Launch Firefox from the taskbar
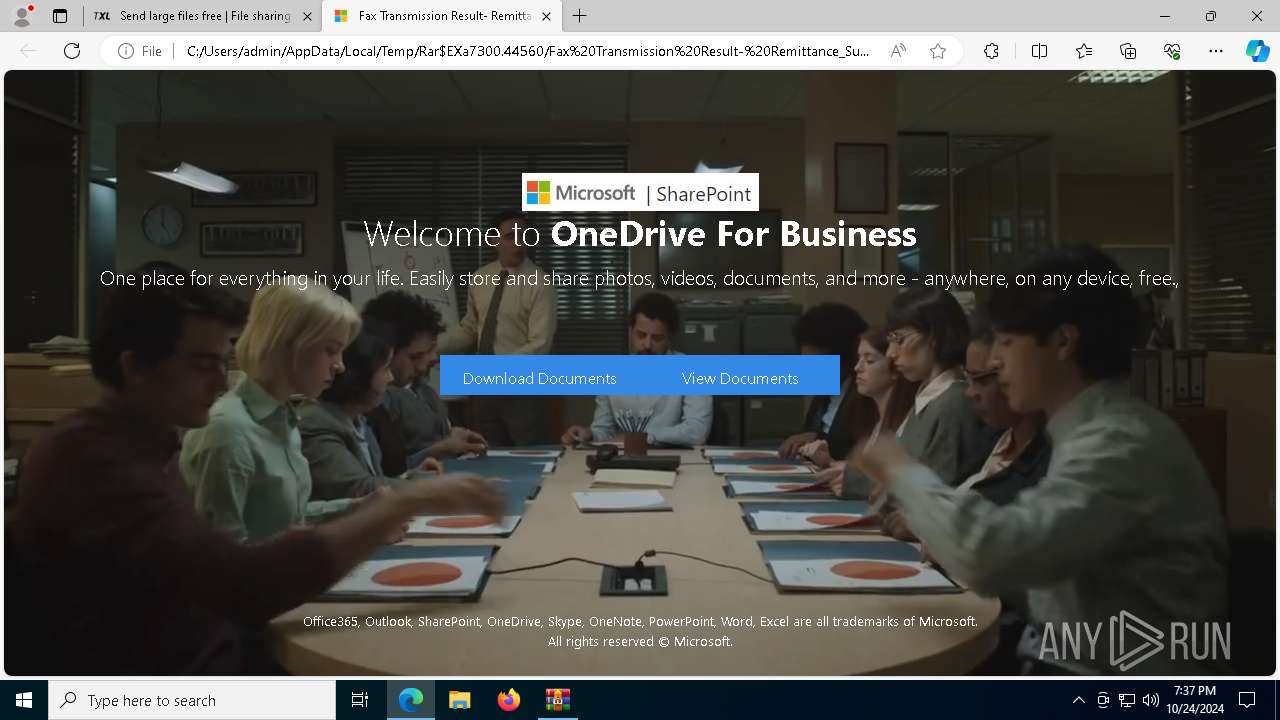This screenshot has width=1280, height=720. click(508, 700)
